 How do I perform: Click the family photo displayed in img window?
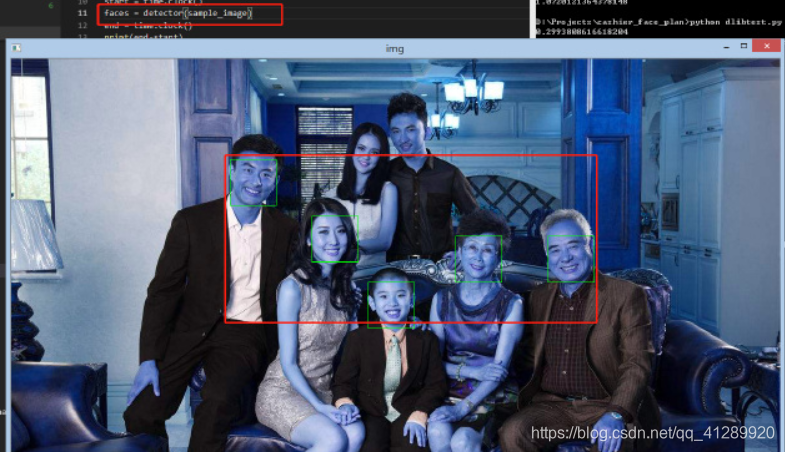click(x=396, y=255)
